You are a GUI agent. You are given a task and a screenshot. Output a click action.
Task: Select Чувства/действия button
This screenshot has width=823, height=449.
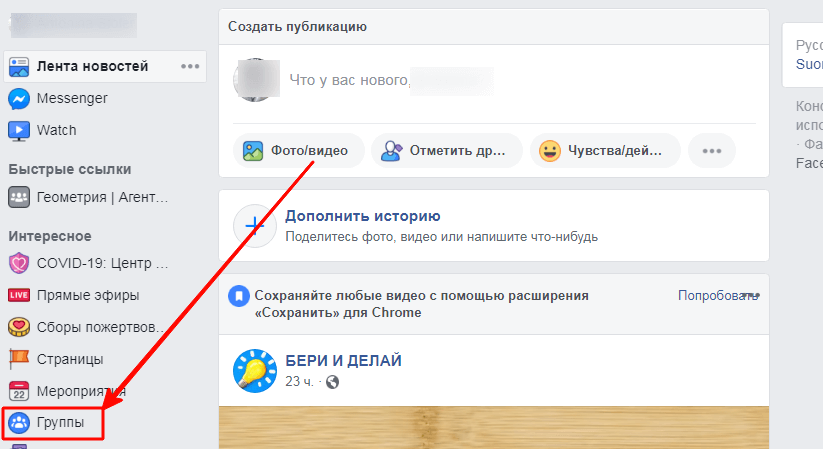(605, 151)
